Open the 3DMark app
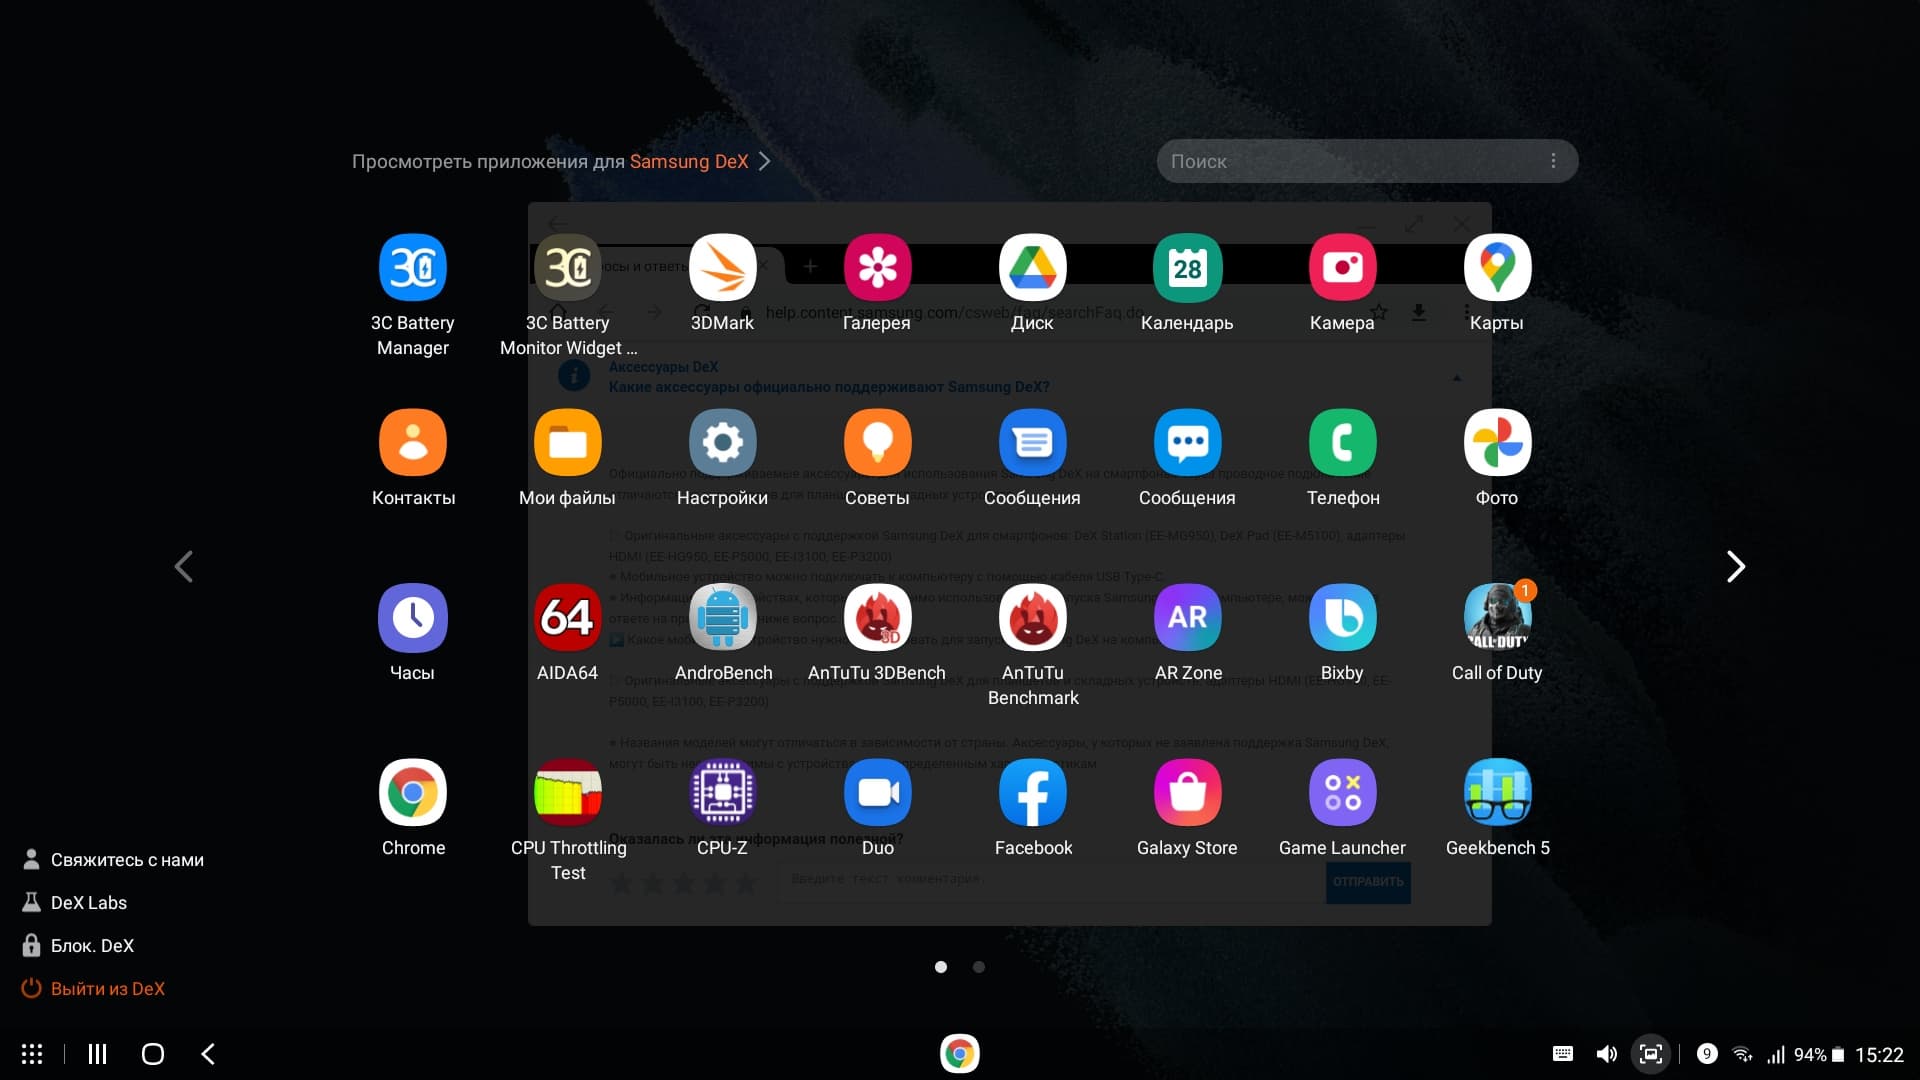 [722, 268]
